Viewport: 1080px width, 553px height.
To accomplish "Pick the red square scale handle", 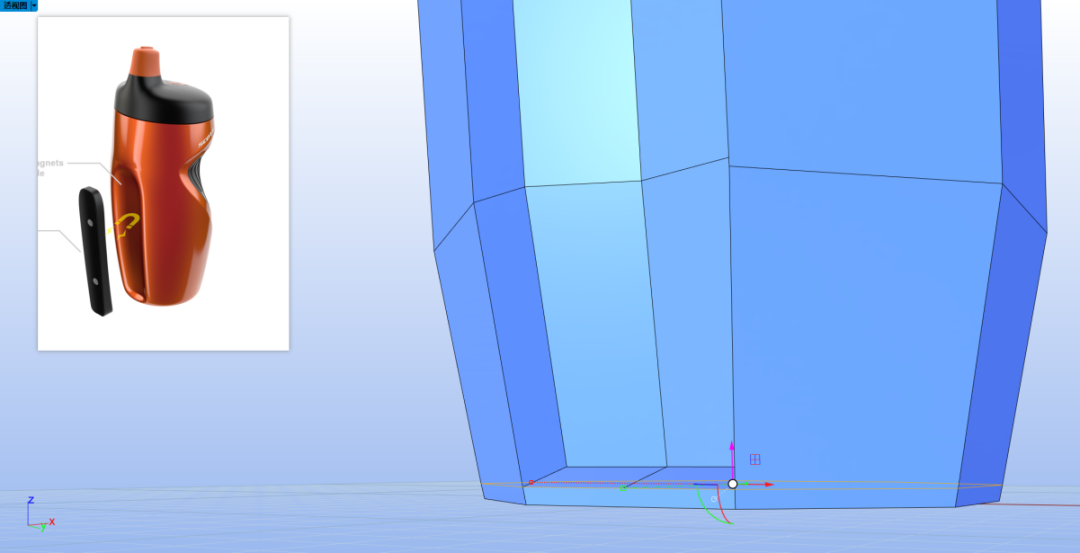I will pyautogui.click(x=531, y=483).
